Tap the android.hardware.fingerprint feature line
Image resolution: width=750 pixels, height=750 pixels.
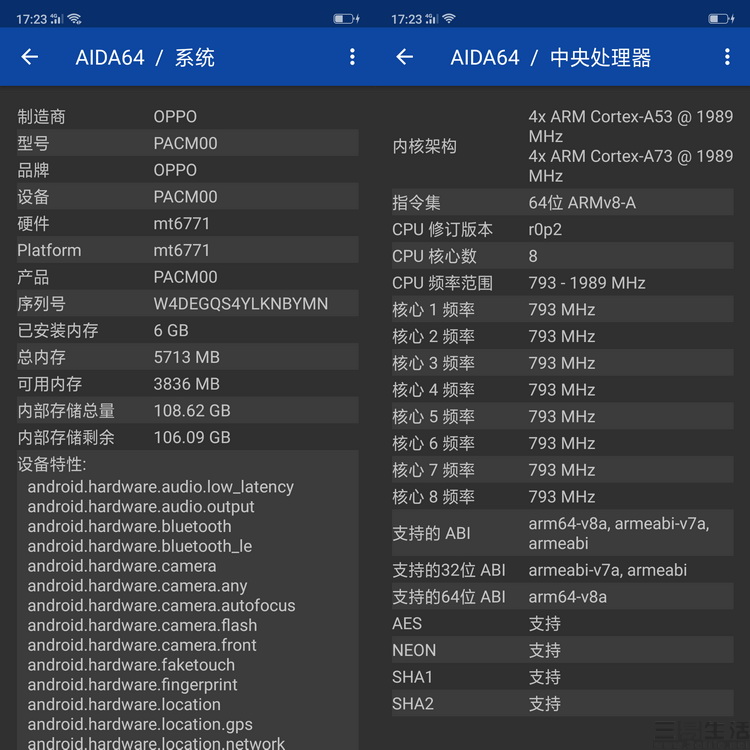tap(132, 685)
